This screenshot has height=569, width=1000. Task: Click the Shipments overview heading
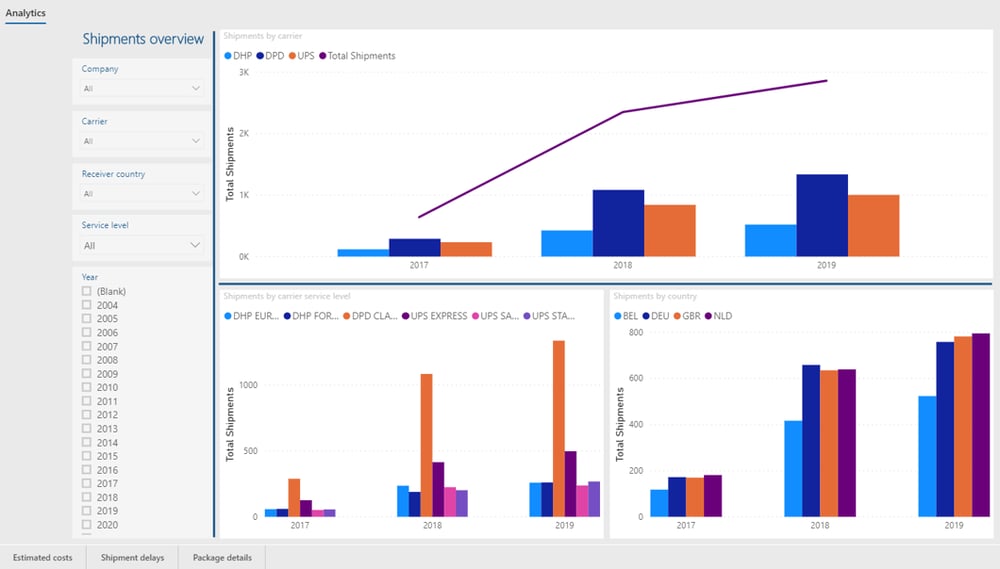(143, 39)
